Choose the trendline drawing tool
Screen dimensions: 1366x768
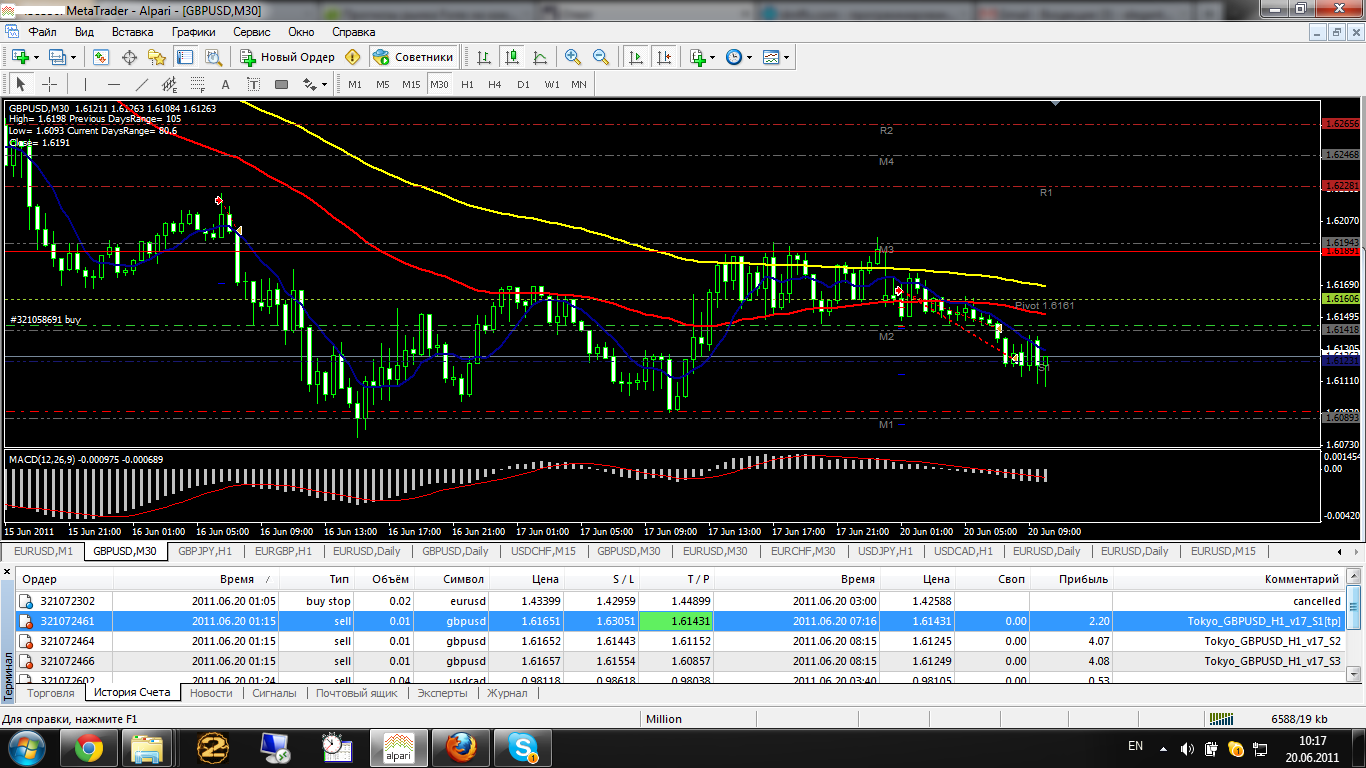click(x=142, y=84)
